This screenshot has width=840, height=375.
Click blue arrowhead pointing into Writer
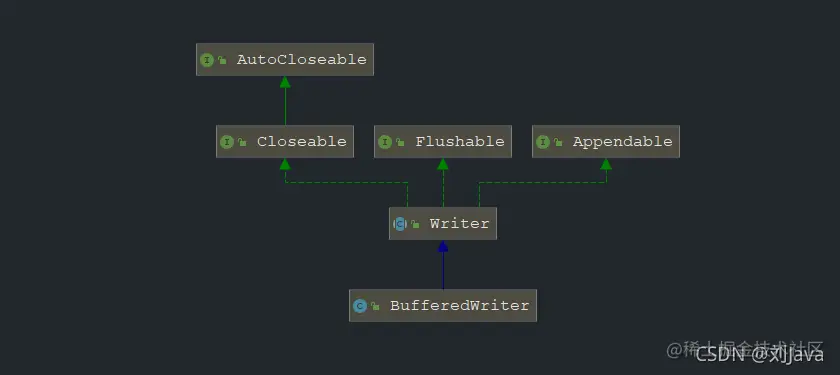click(442, 246)
